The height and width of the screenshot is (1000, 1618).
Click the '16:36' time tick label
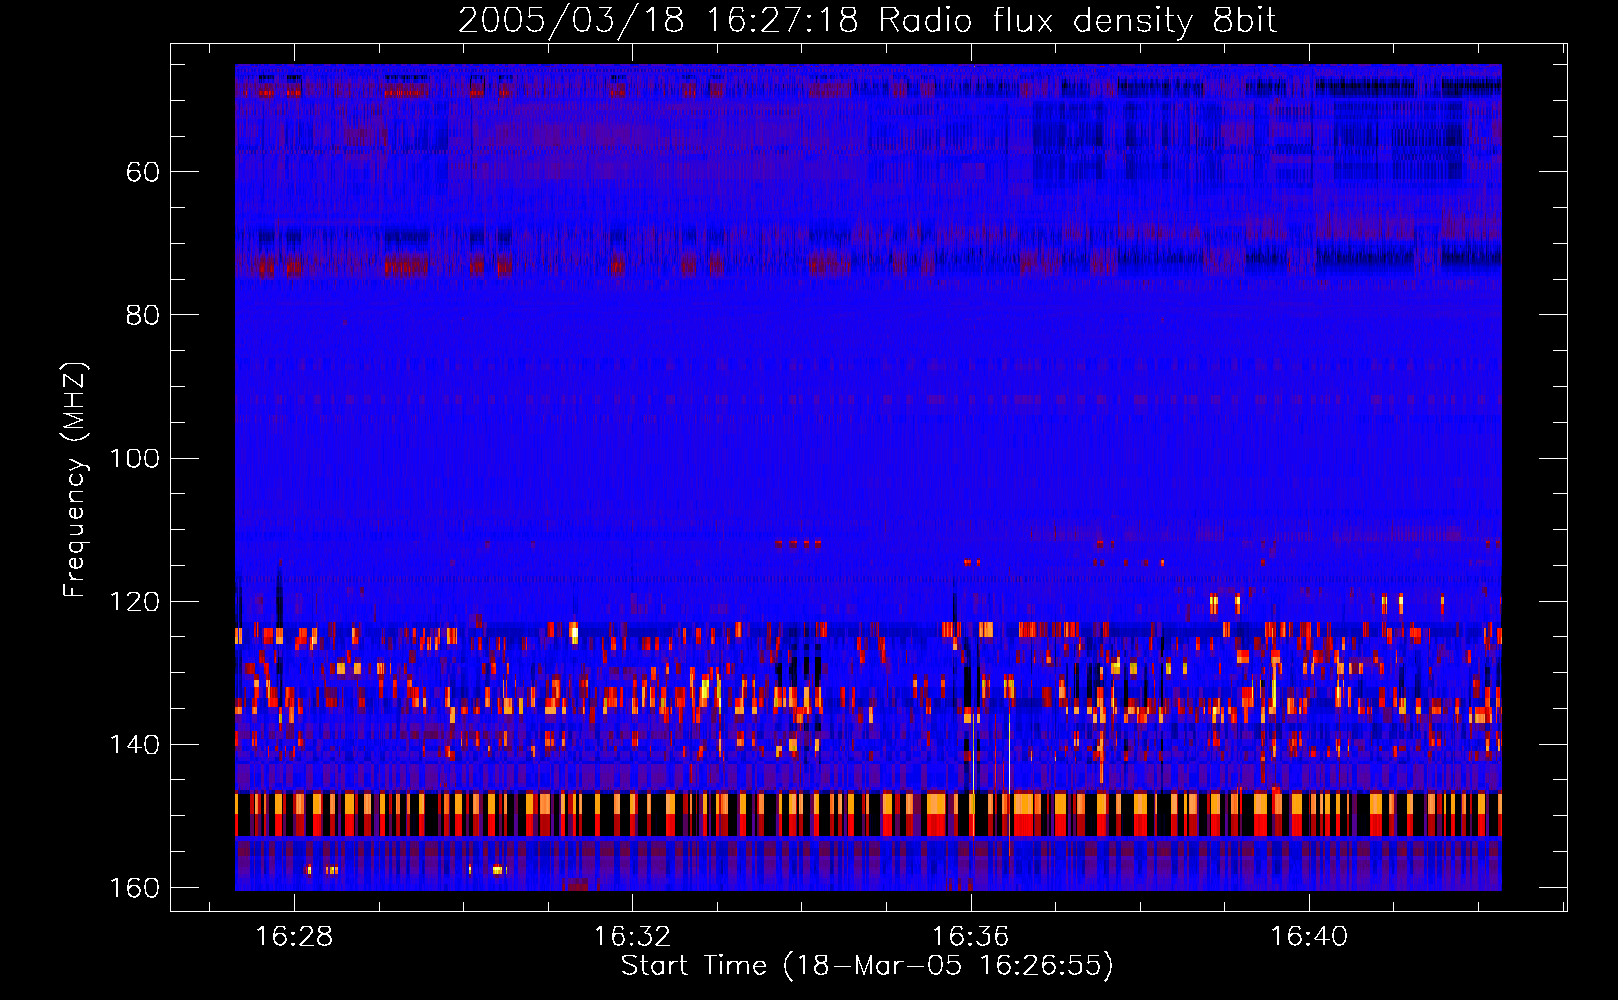pos(970,936)
